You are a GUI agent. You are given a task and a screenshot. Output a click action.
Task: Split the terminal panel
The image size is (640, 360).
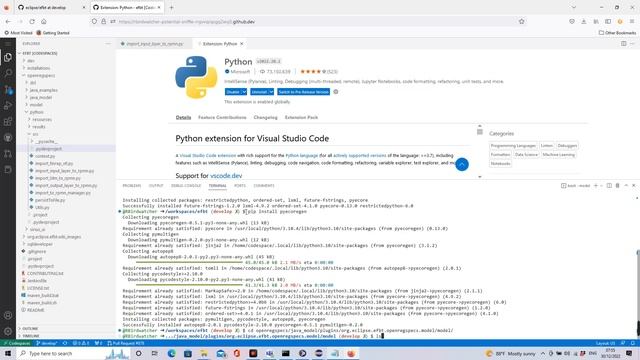pos(609,186)
